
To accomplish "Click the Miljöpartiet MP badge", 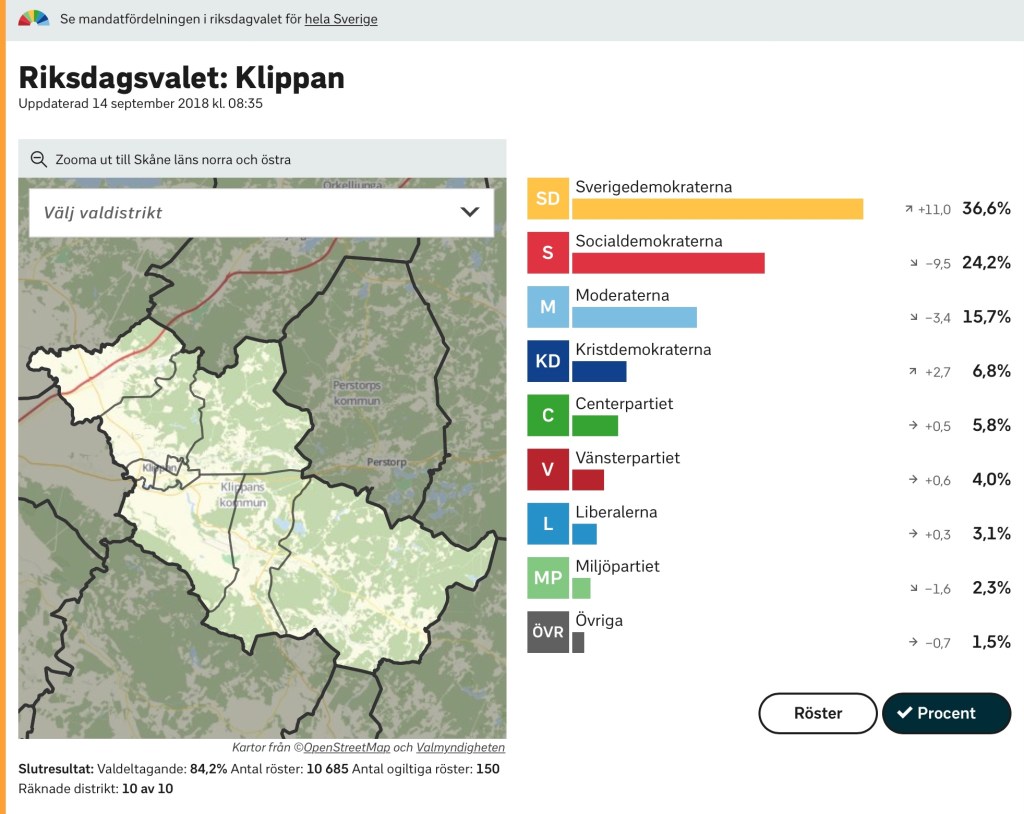I will [548, 578].
